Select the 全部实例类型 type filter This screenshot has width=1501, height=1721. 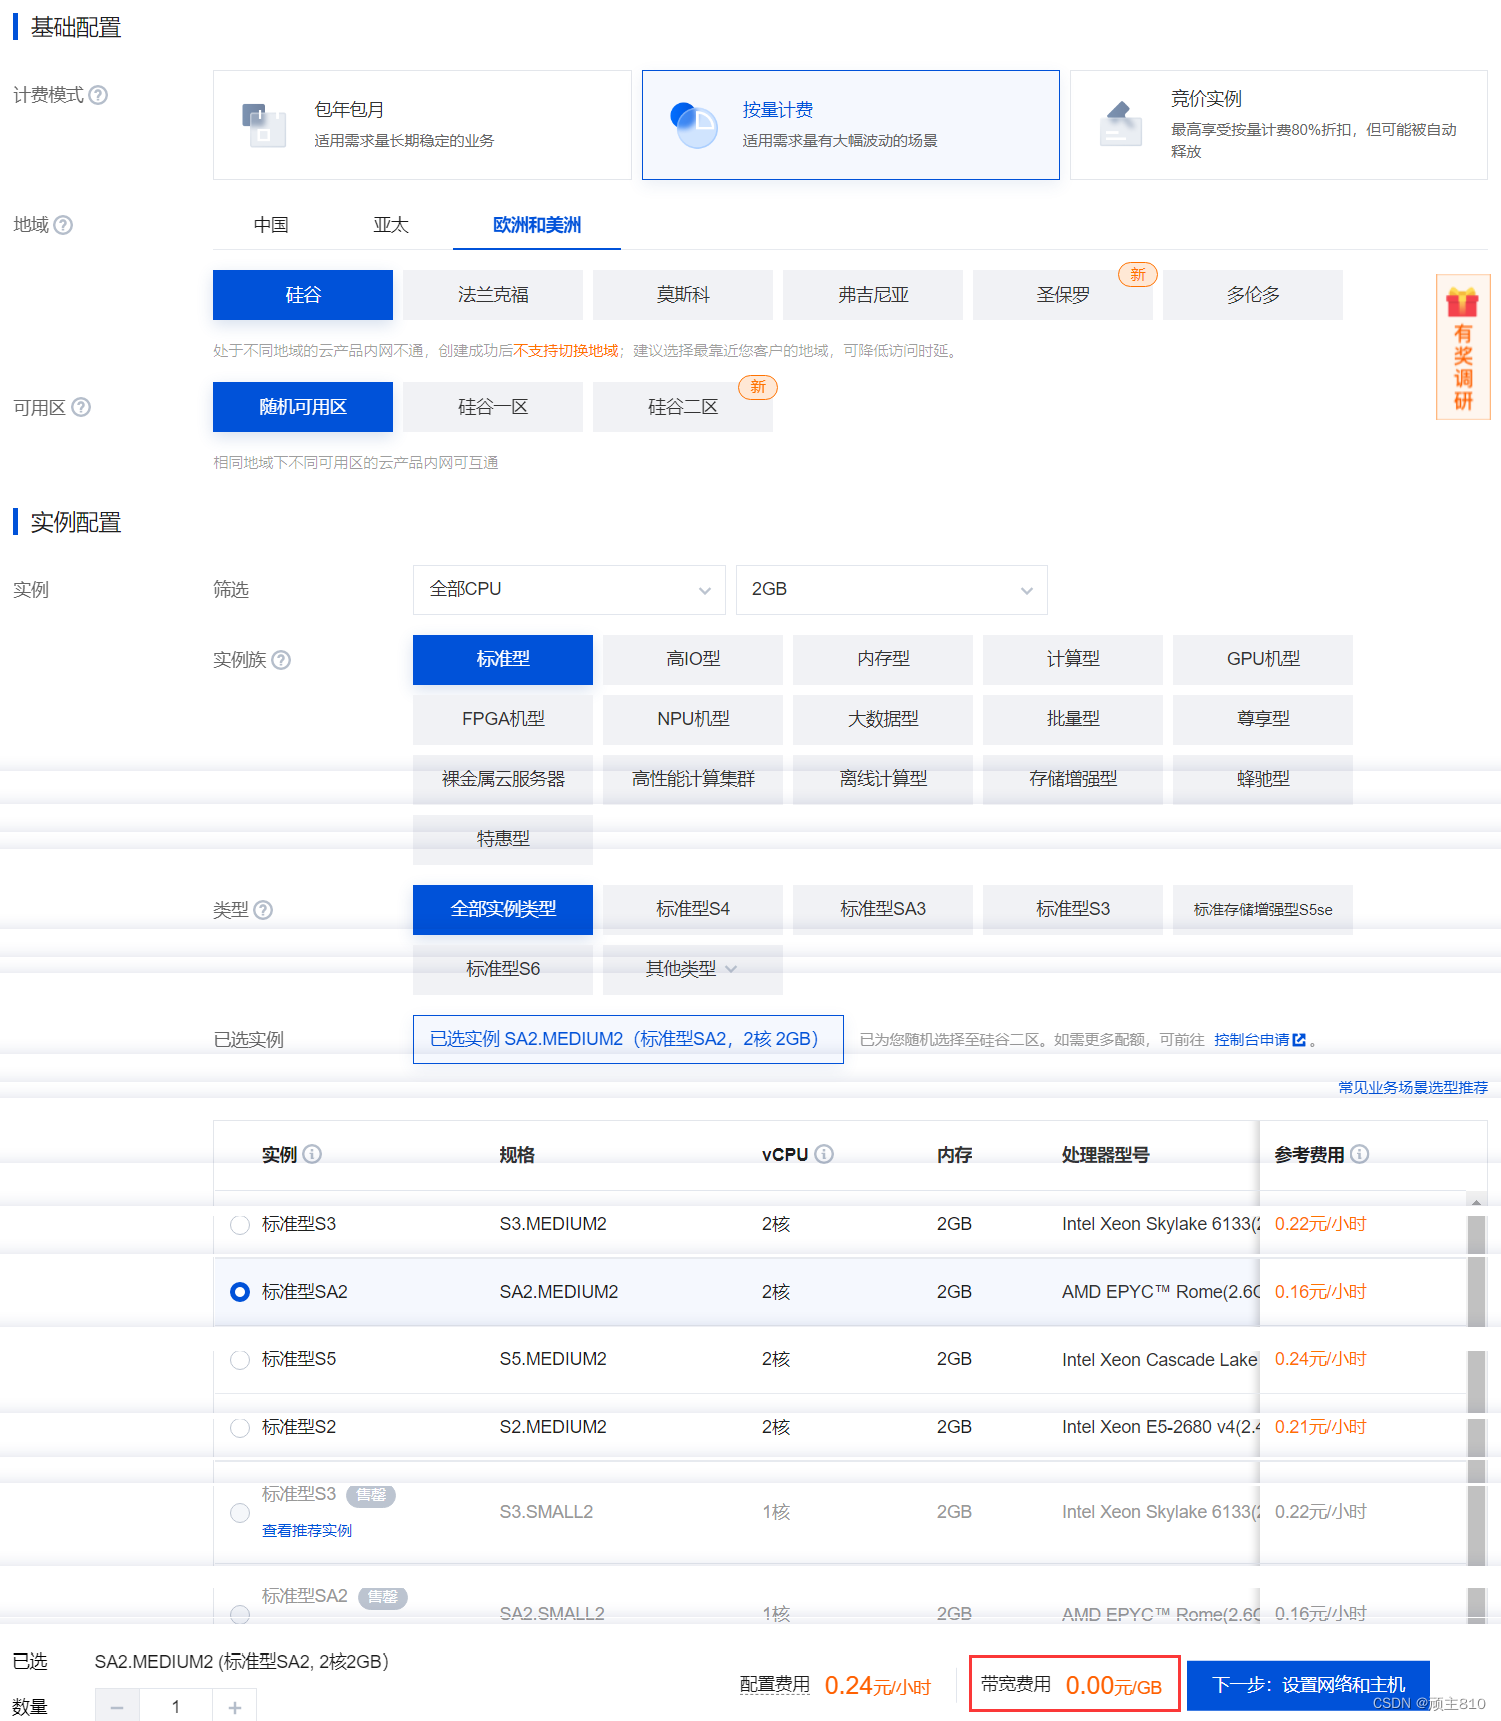[503, 910]
